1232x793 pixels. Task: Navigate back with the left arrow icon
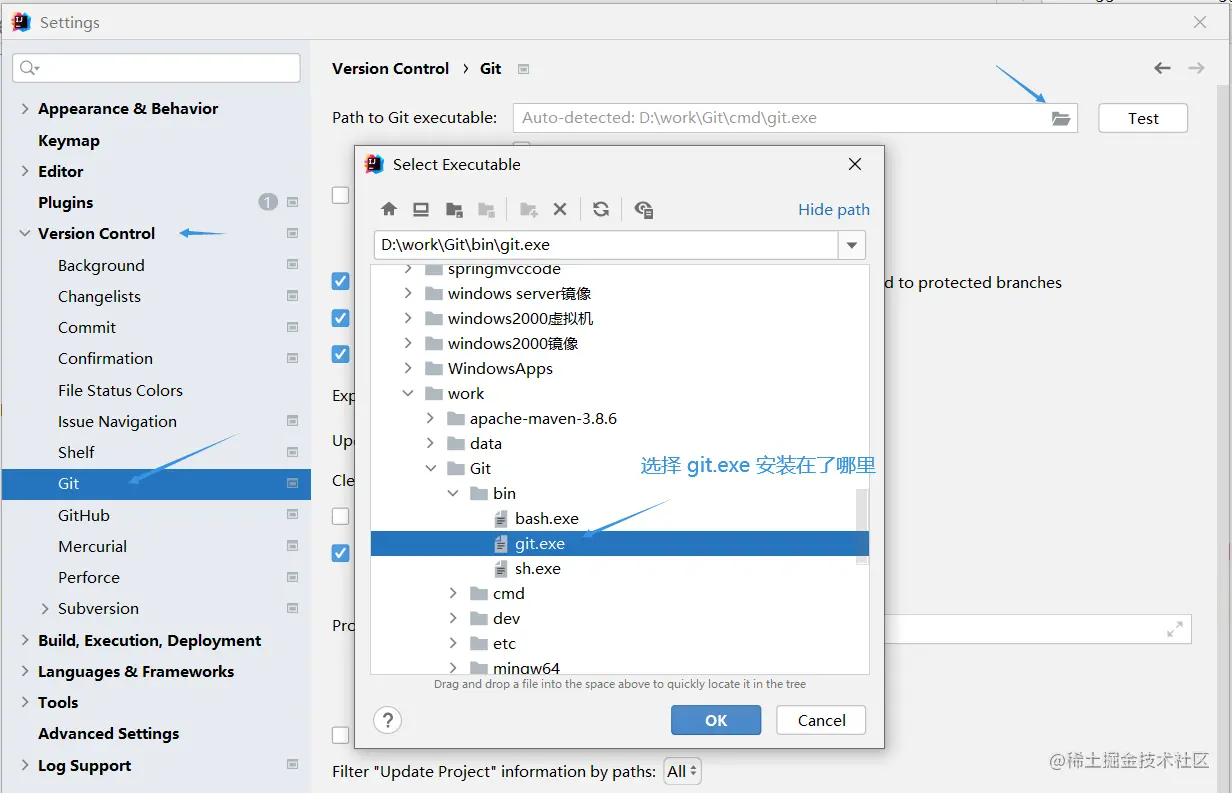coord(1162,68)
